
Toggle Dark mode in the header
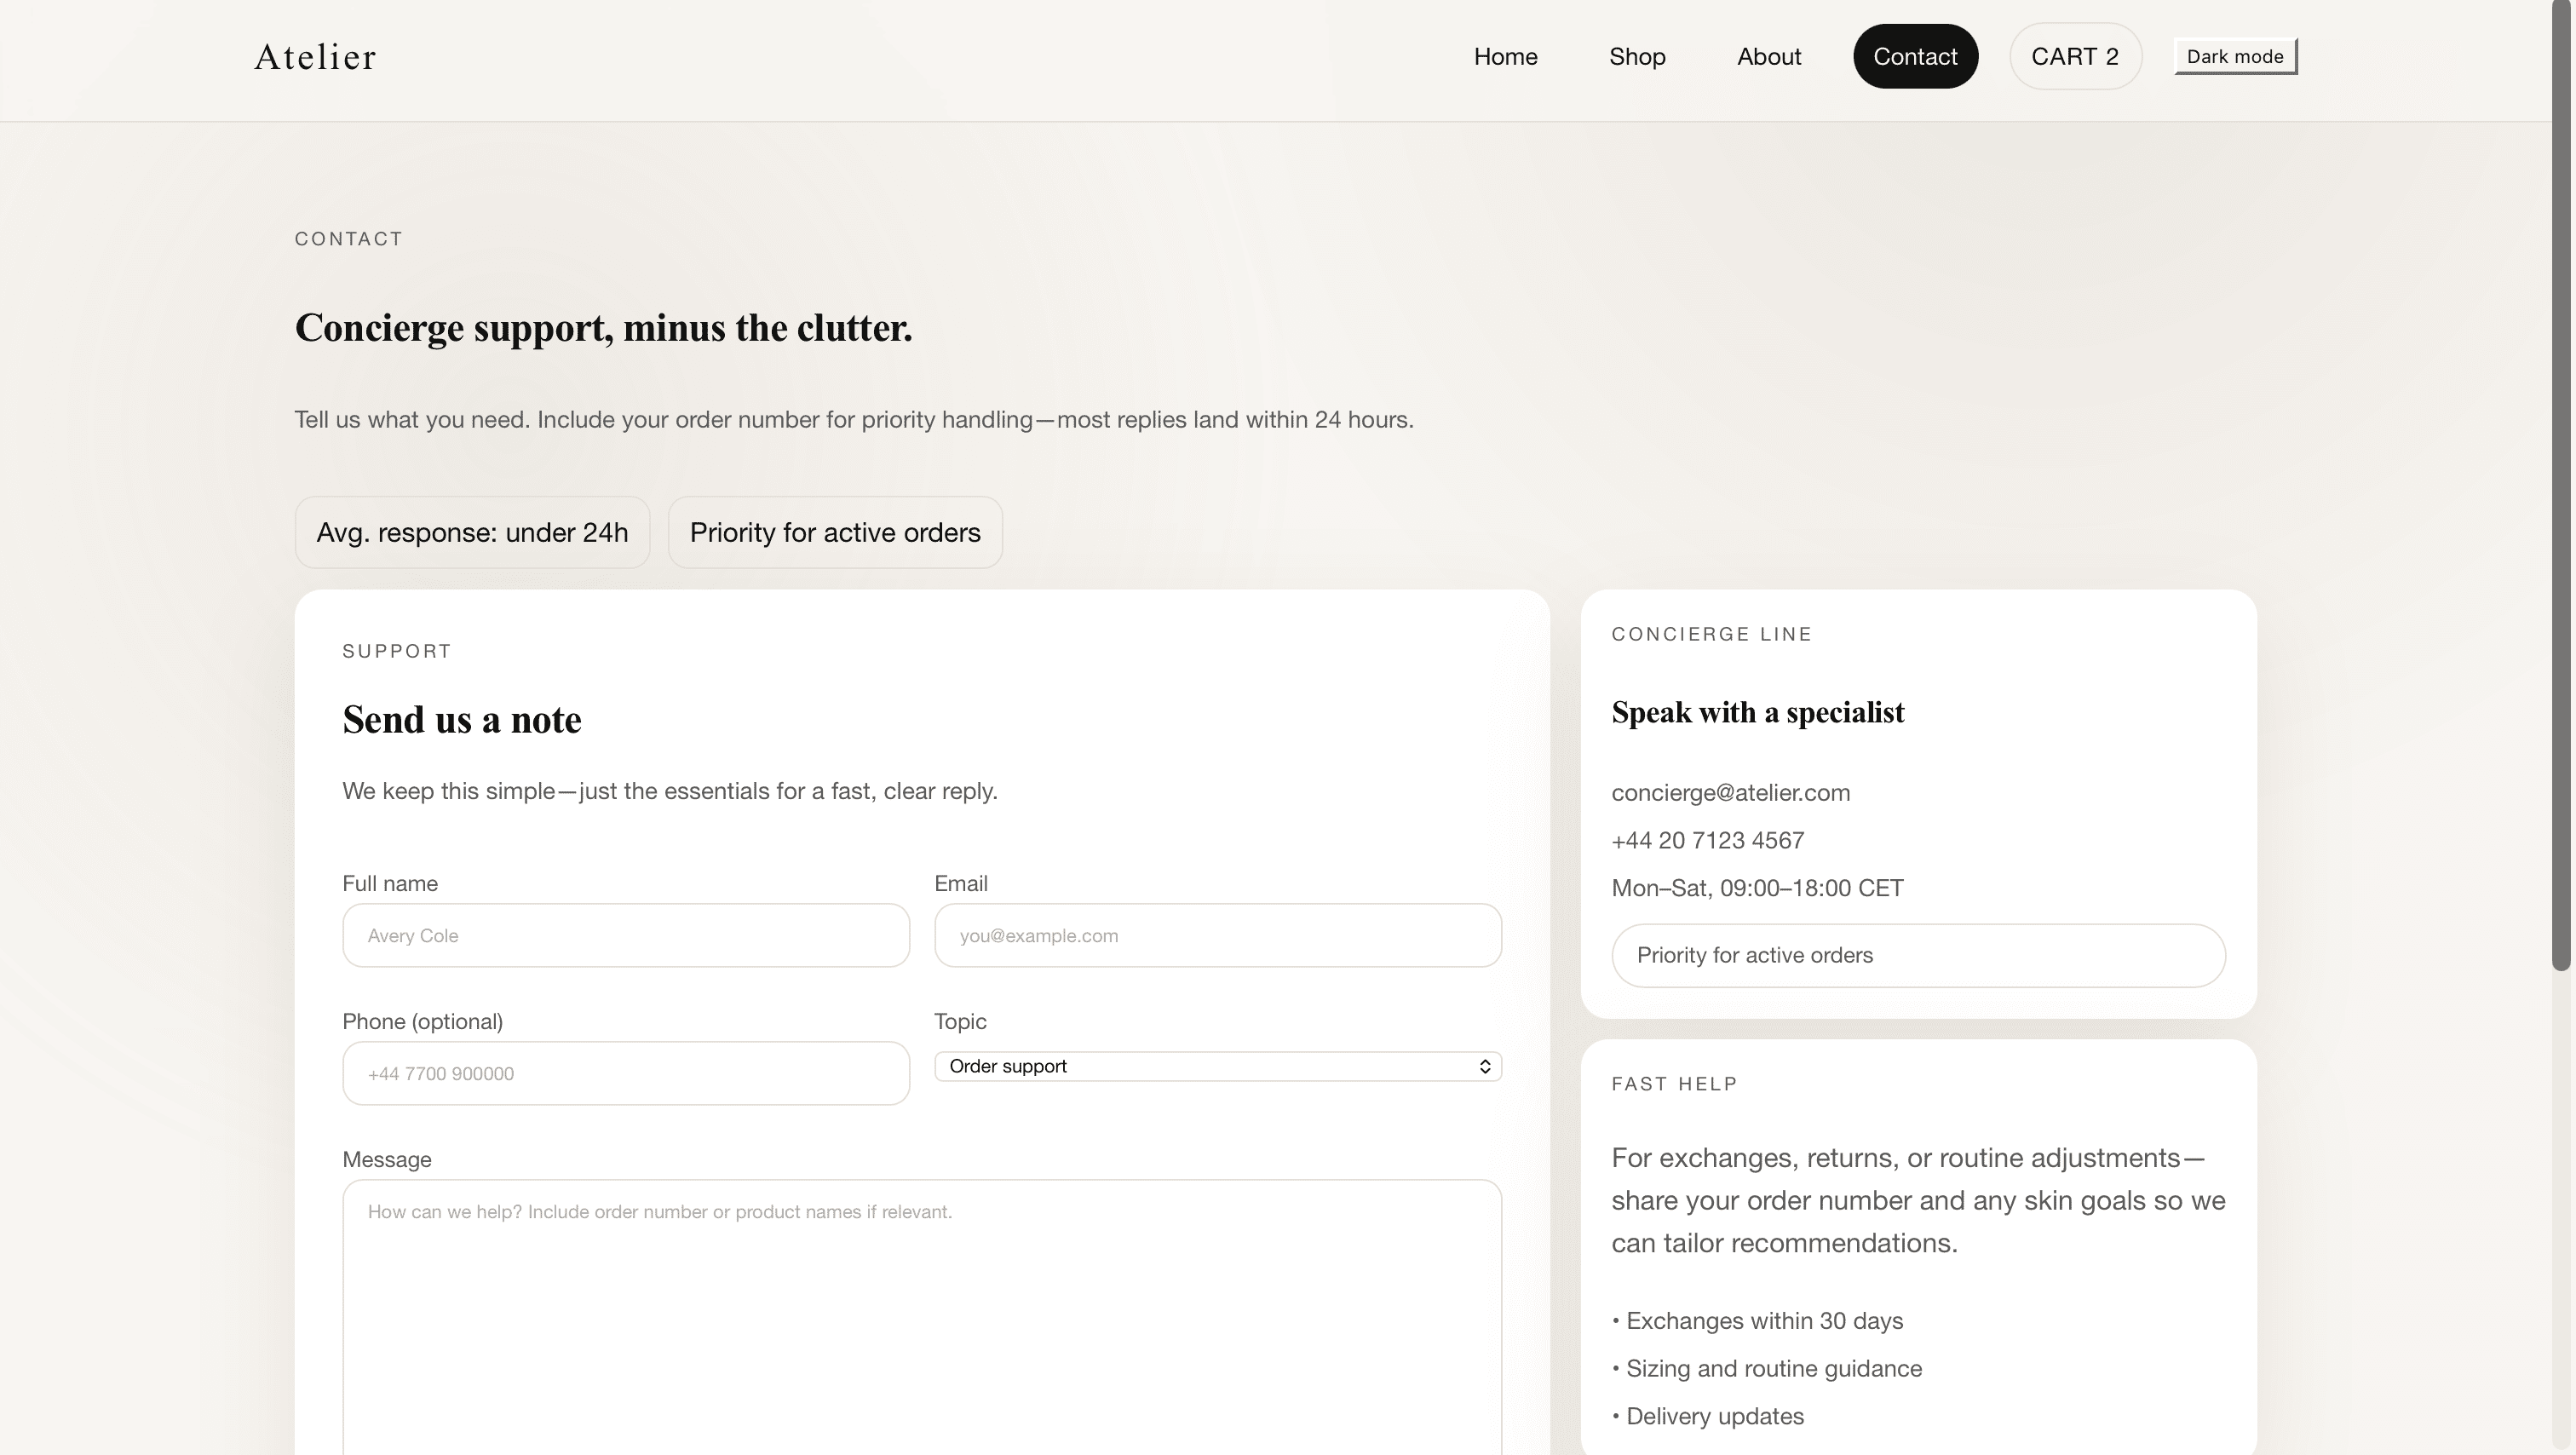(x=2234, y=56)
